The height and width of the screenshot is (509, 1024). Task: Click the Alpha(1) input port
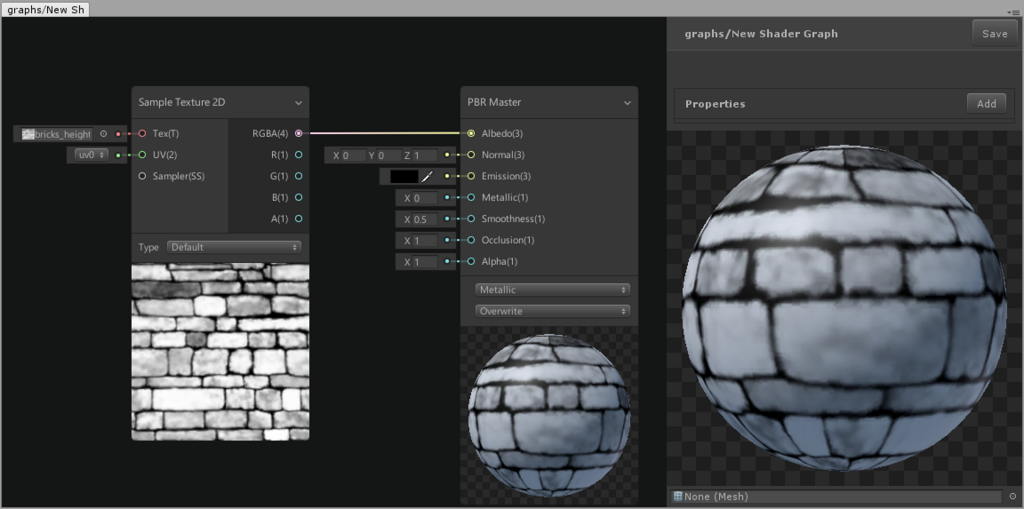pos(471,261)
